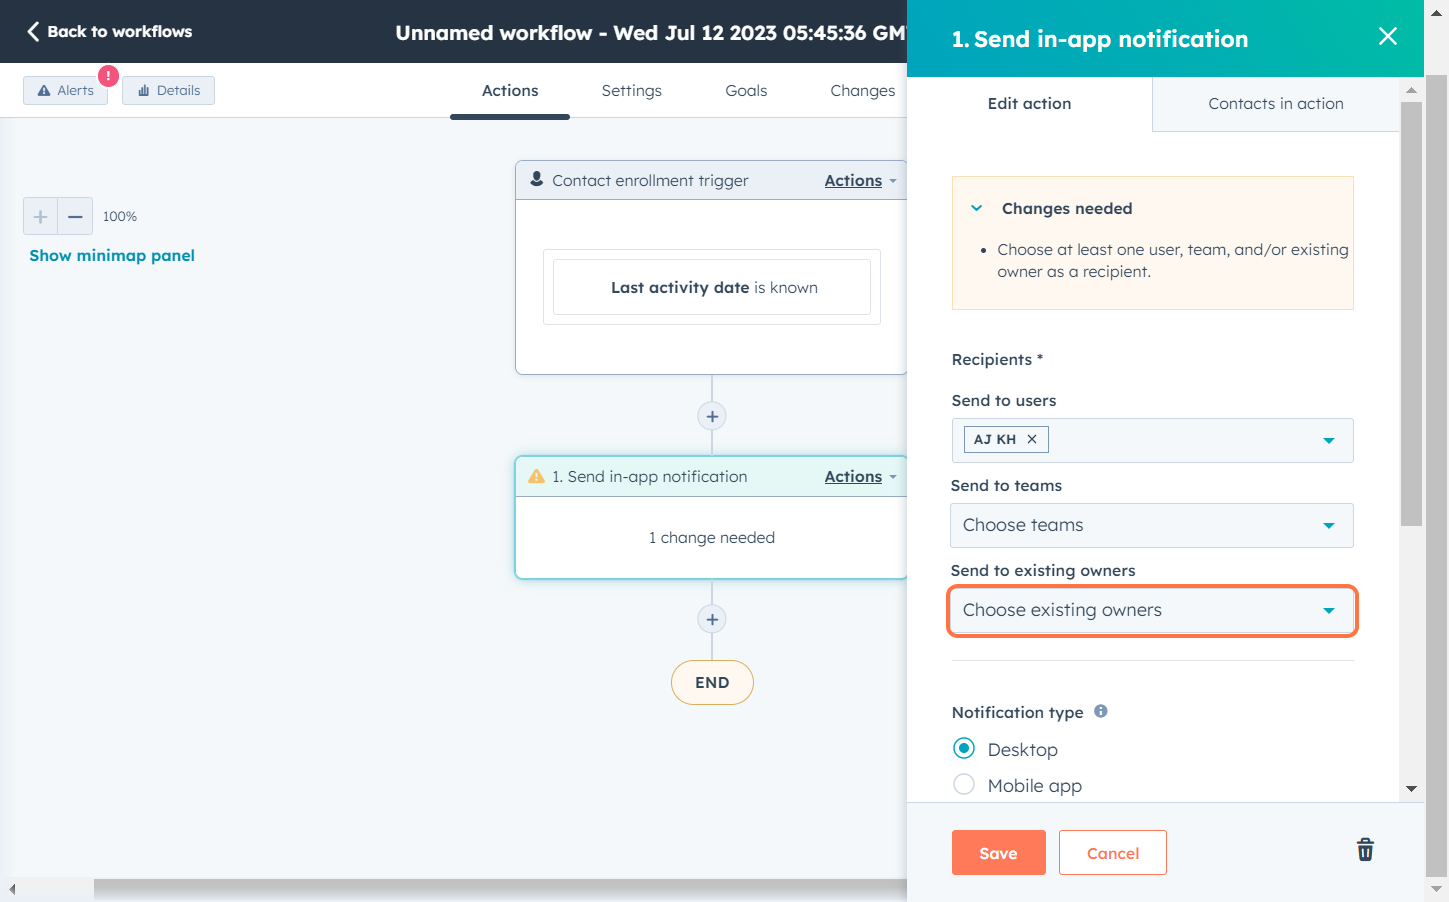The height and width of the screenshot is (902, 1449).
Task: Switch to the Contacts in action tab
Action: pos(1275,103)
